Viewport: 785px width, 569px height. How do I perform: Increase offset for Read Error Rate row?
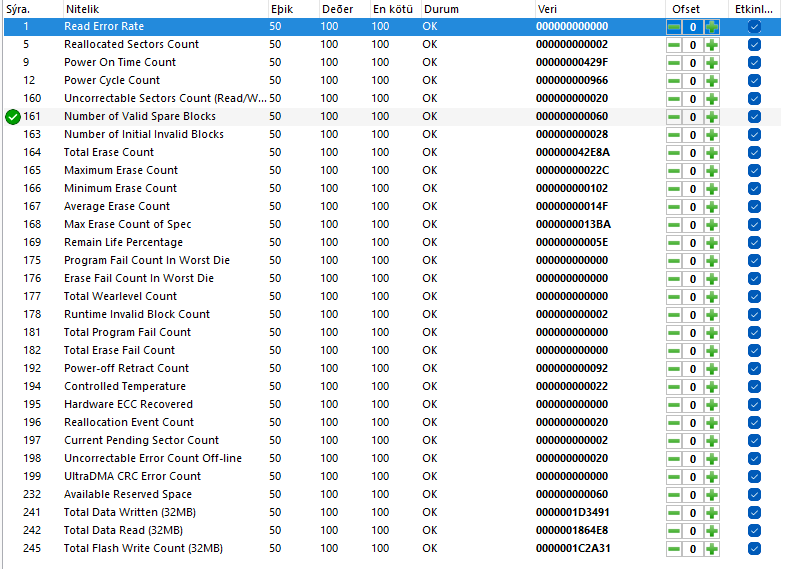(711, 27)
